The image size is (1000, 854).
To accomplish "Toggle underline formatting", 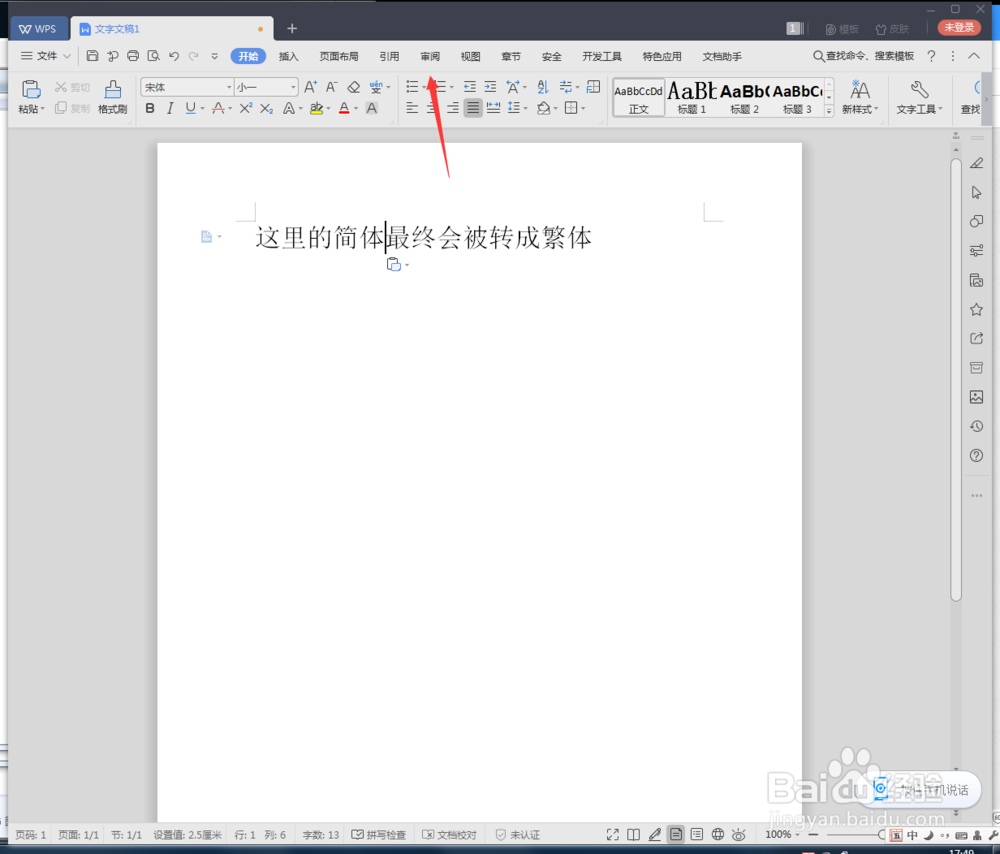I will coord(190,108).
